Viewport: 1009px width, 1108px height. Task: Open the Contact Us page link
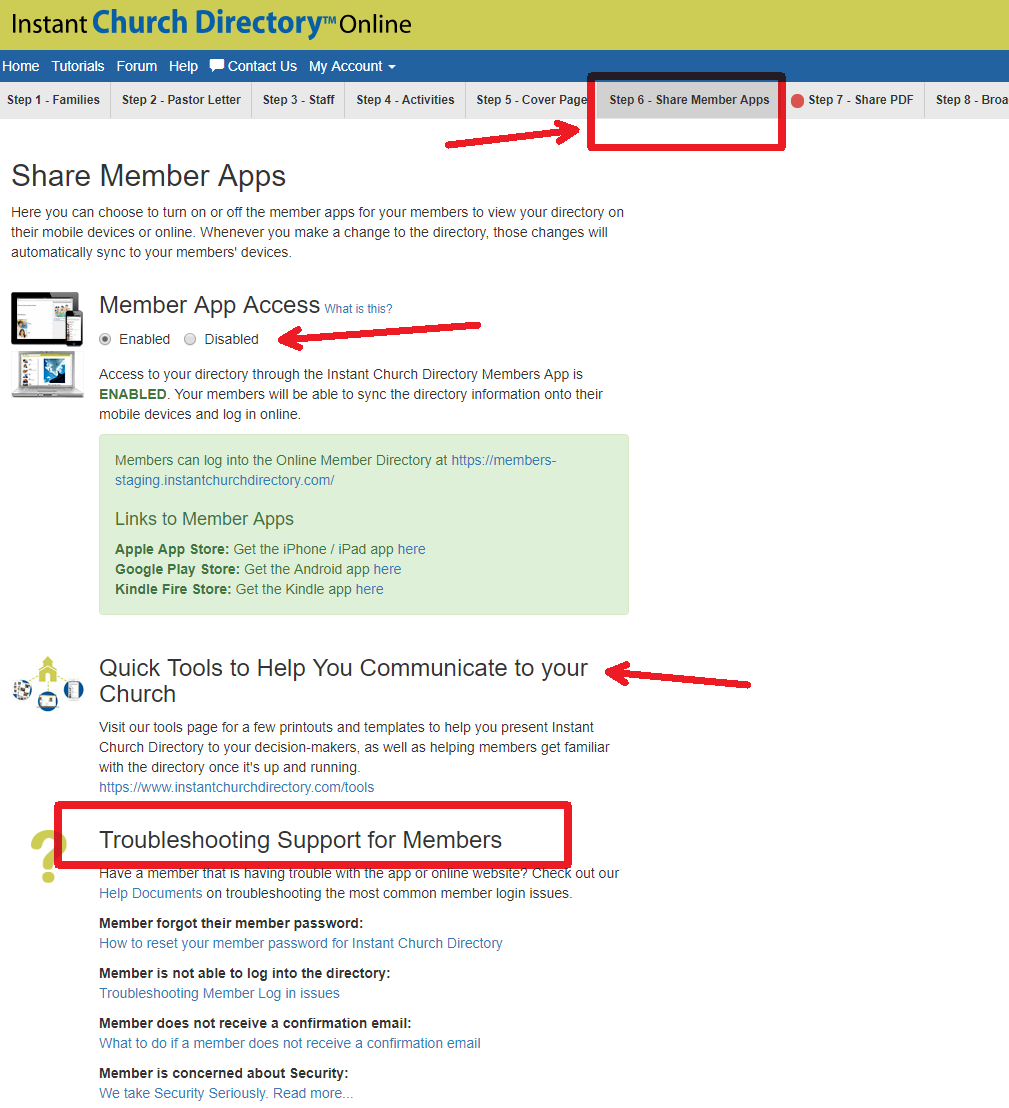point(262,66)
